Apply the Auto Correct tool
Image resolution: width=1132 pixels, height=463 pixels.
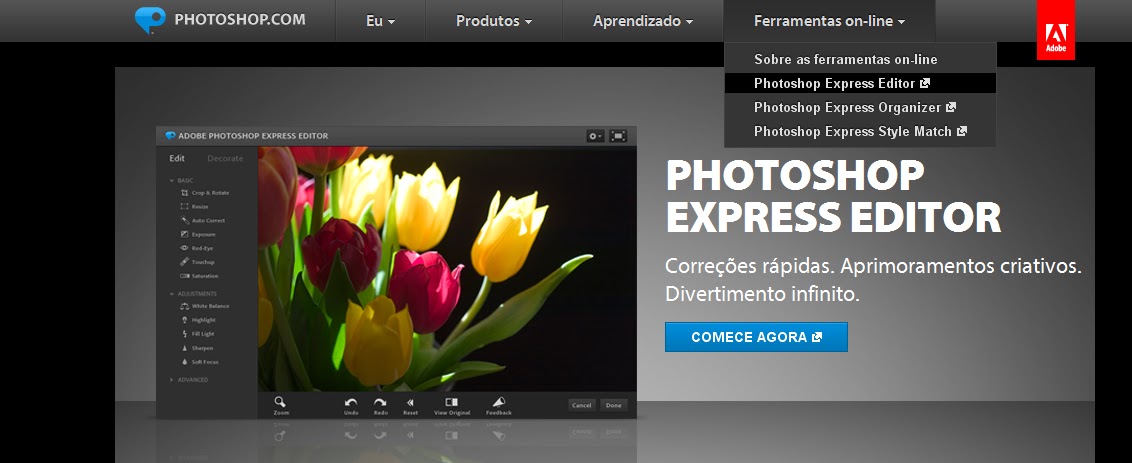(203, 220)
